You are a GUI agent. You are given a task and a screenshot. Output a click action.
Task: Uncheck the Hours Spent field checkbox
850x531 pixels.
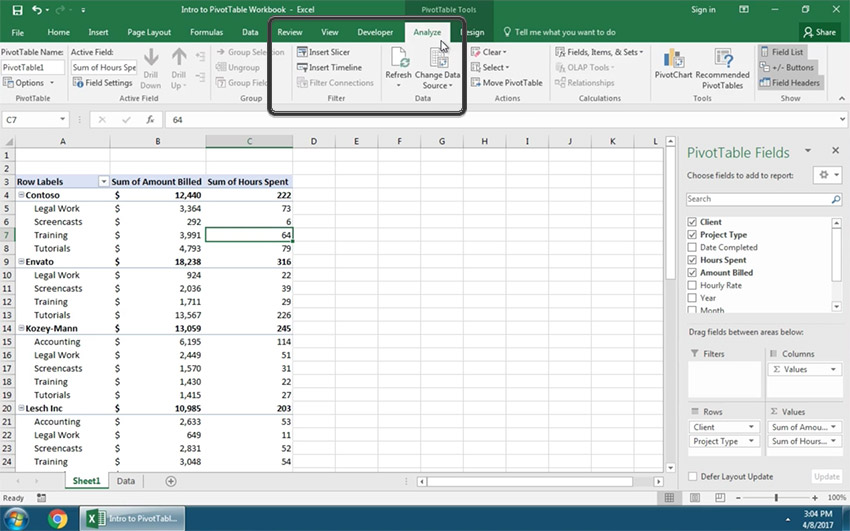[x=692, y=260]
